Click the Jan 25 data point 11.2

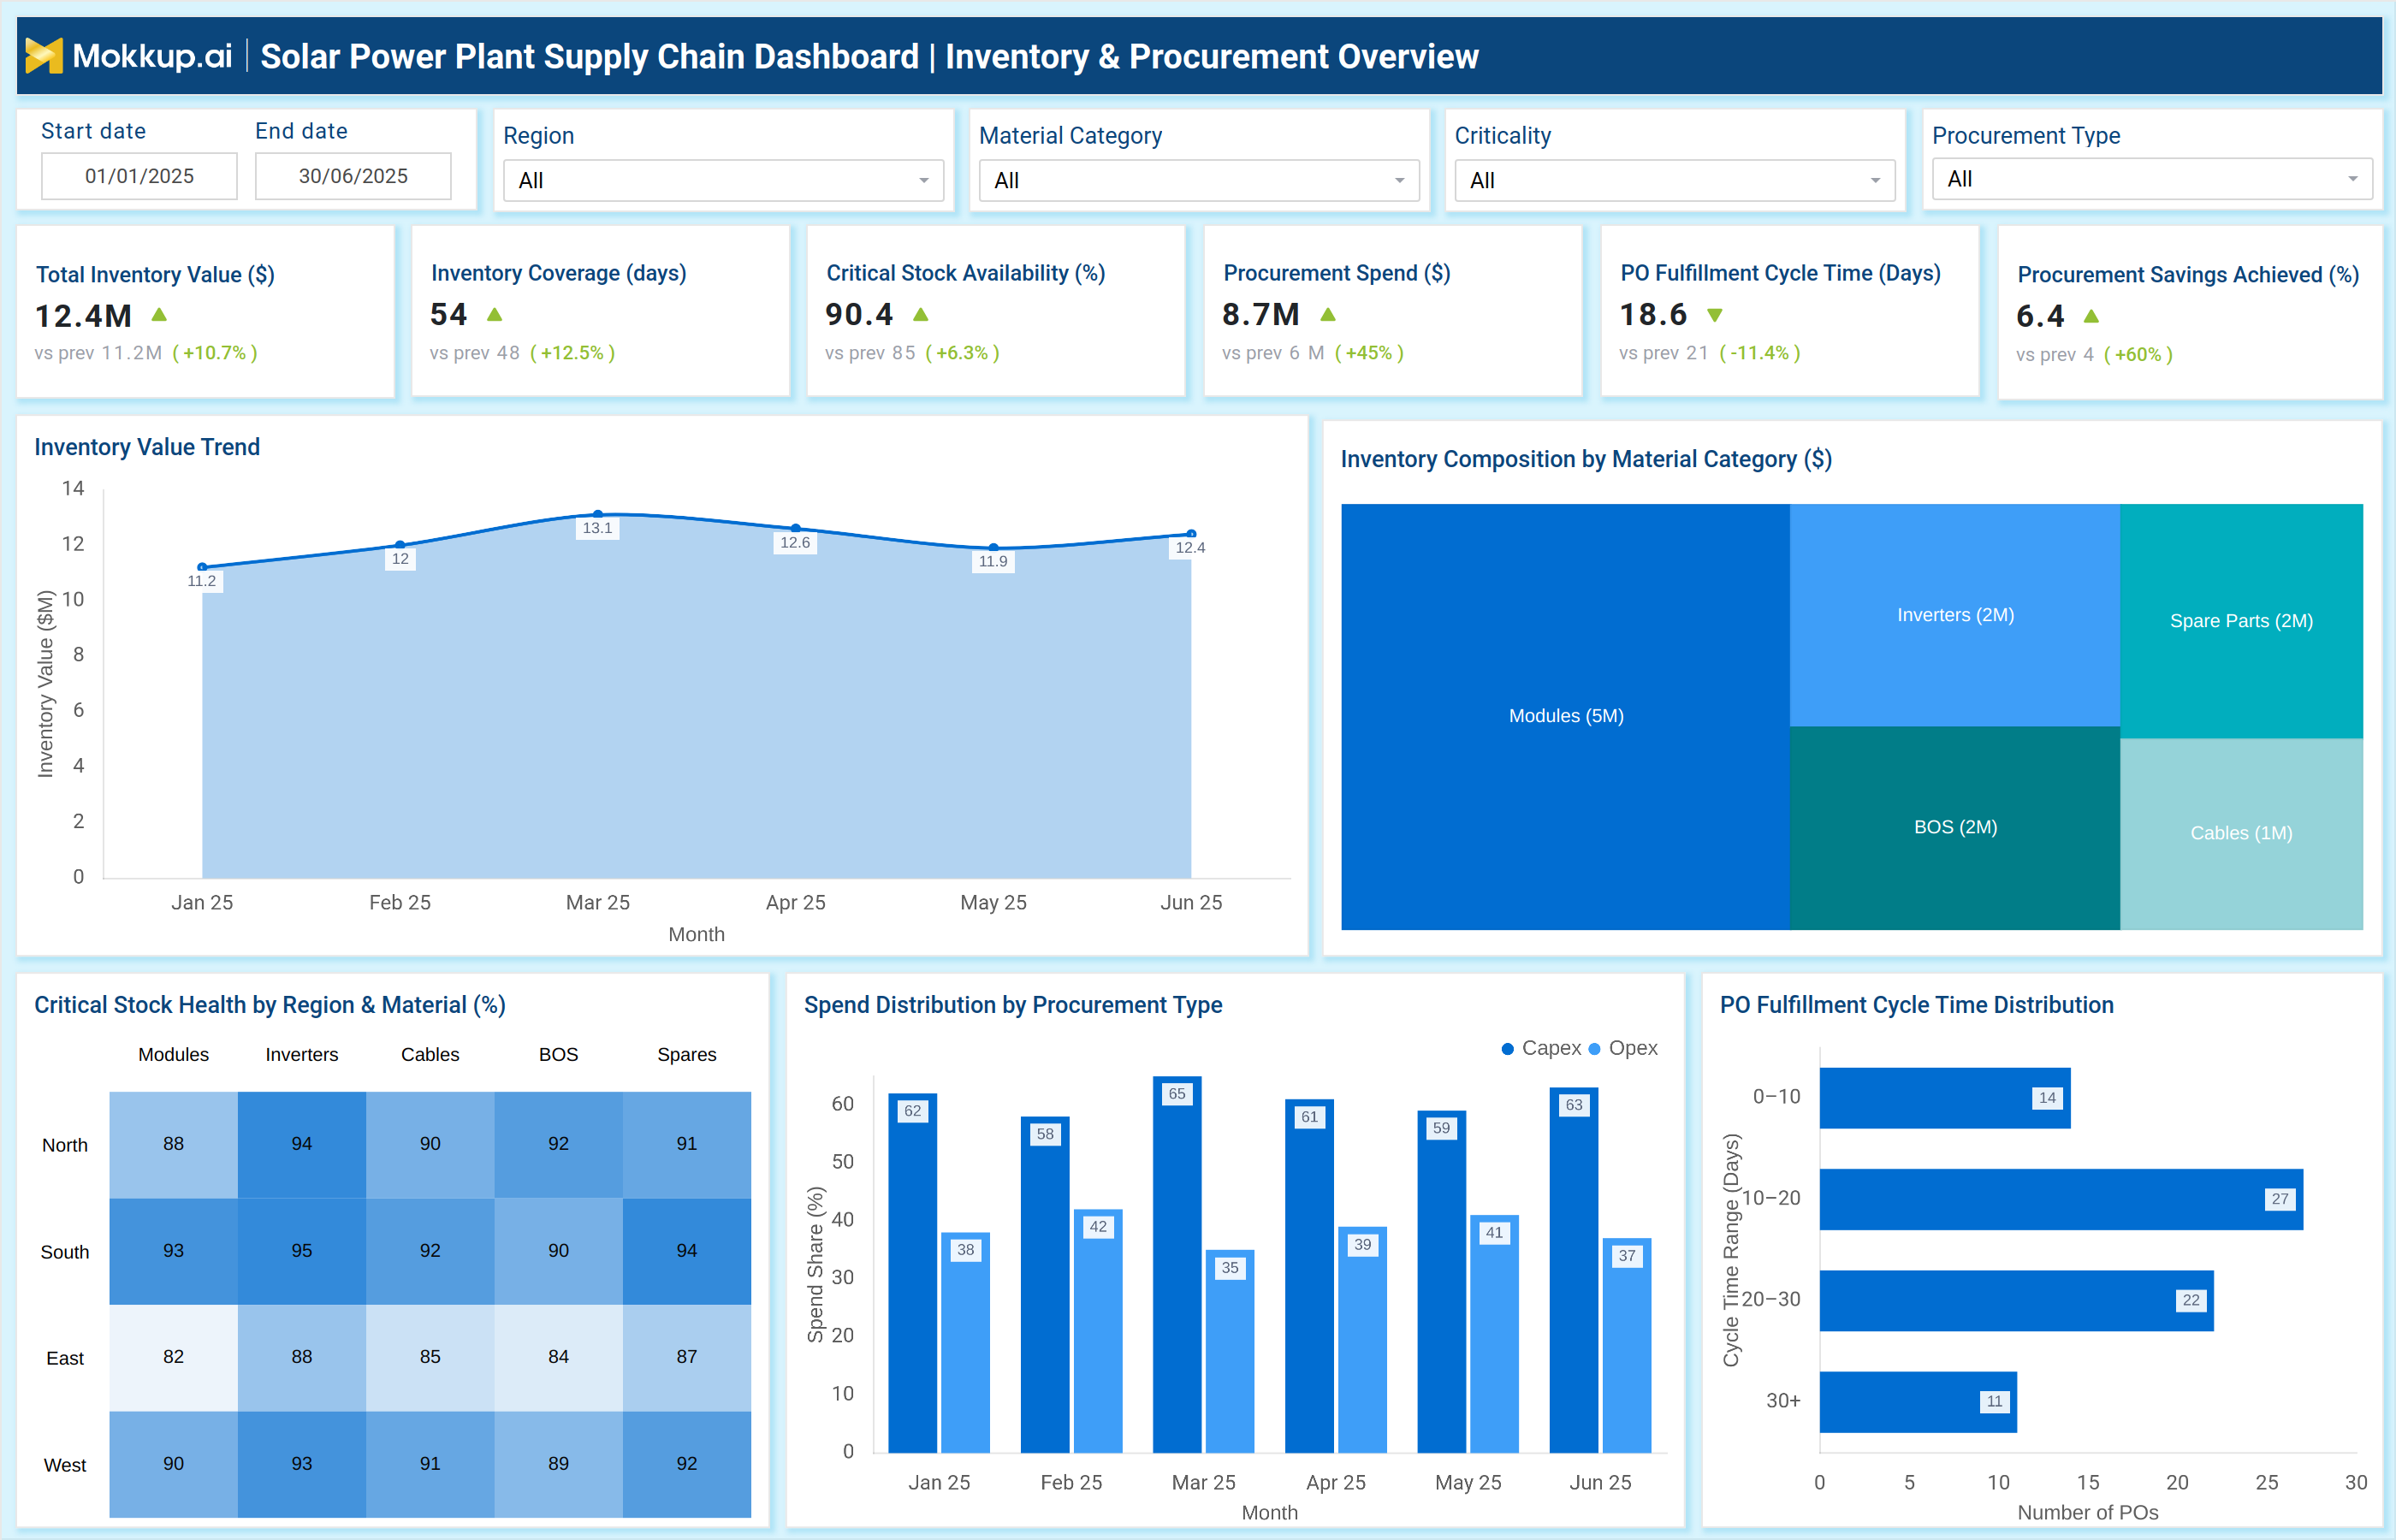pos(202,567)
